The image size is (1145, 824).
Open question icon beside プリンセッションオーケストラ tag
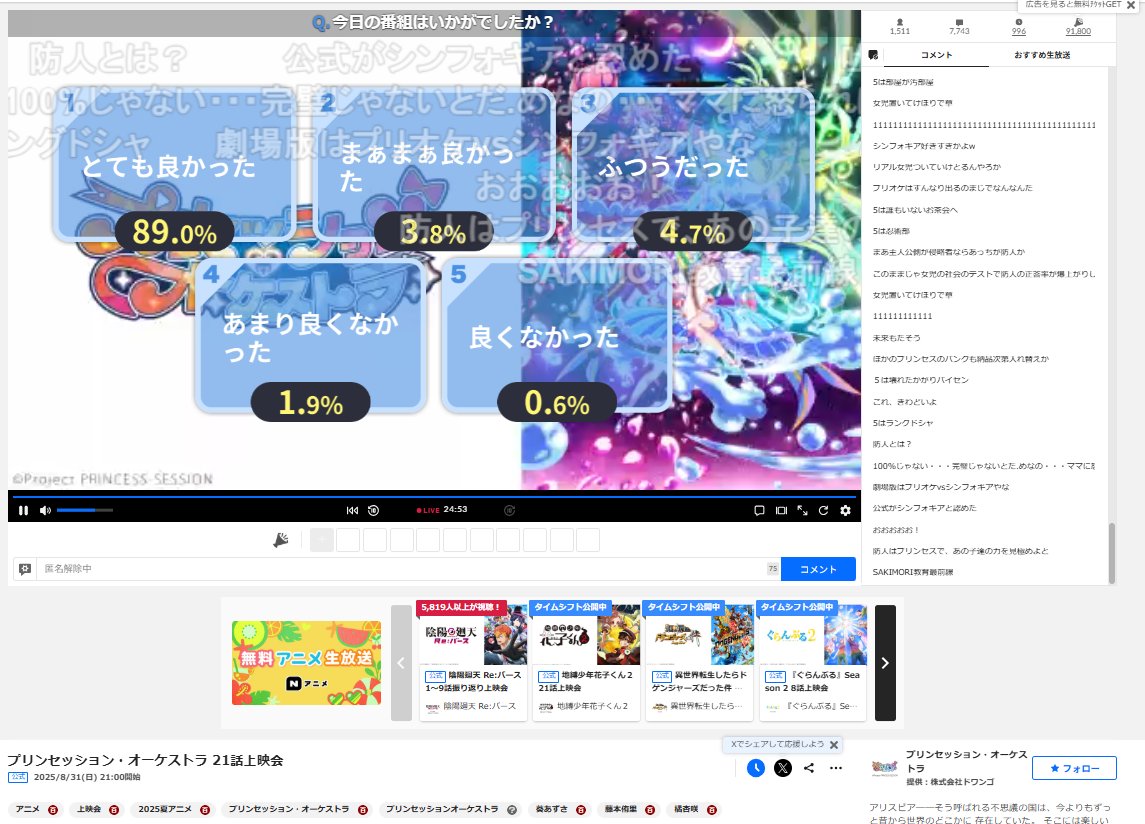512,809
